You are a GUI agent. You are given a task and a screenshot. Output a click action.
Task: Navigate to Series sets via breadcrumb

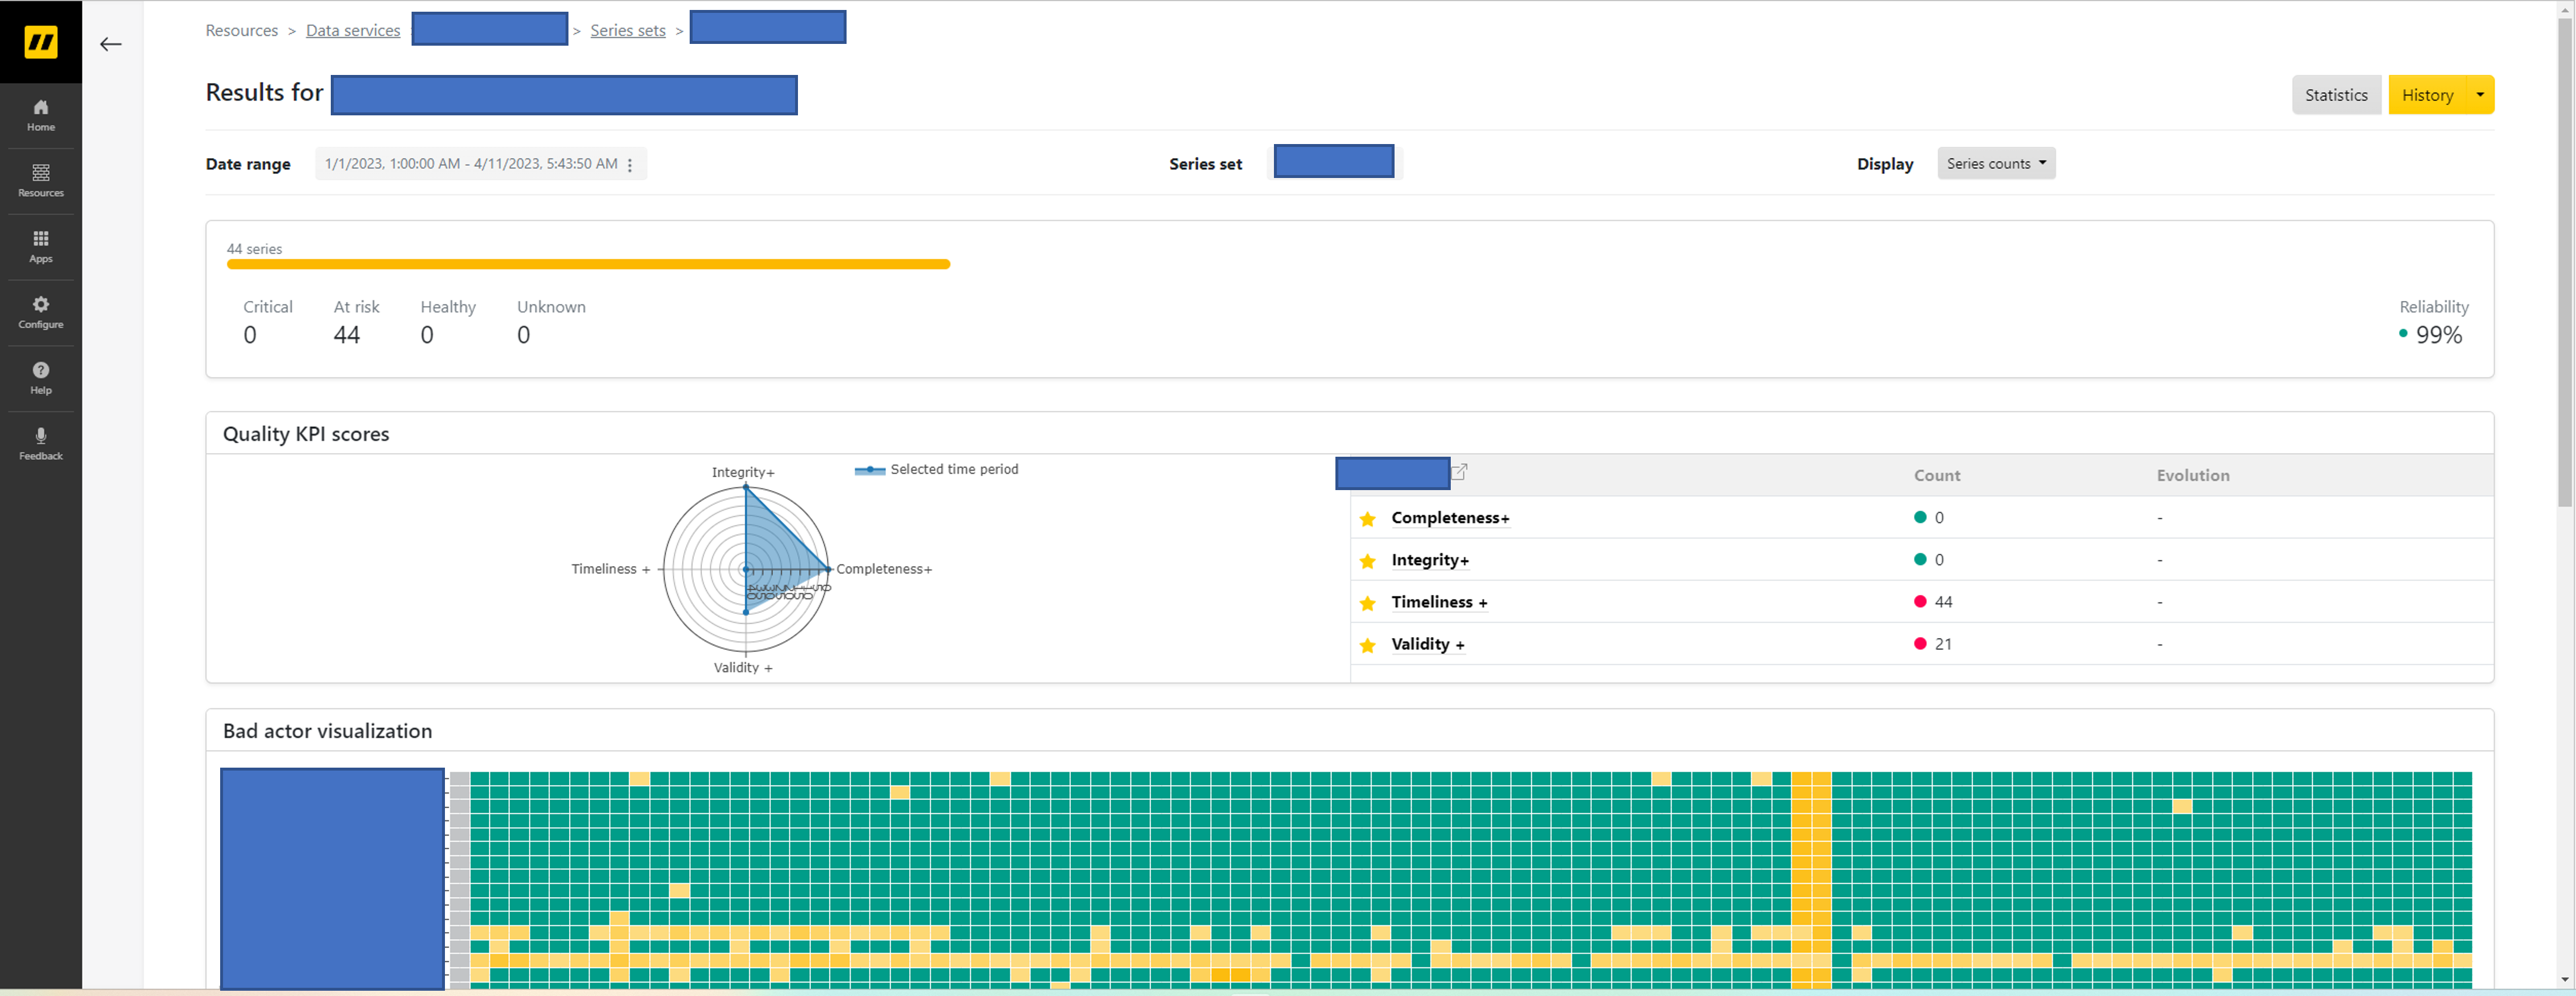click(627, 30)
